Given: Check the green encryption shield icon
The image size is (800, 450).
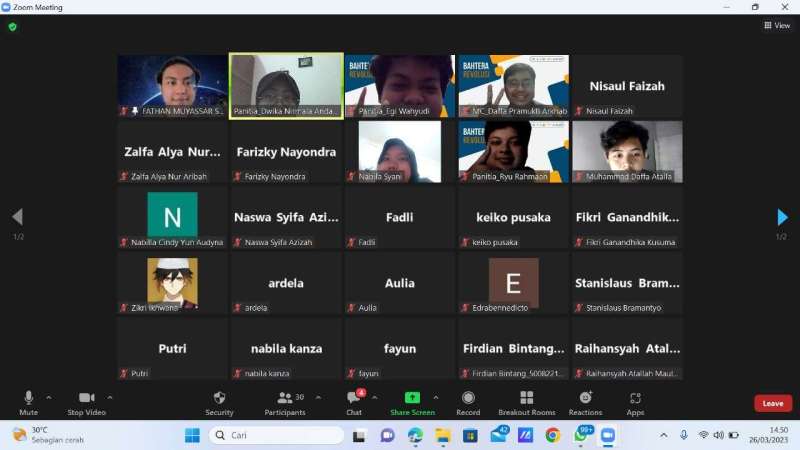Looking at the screenshot, I should click(13, 27).
